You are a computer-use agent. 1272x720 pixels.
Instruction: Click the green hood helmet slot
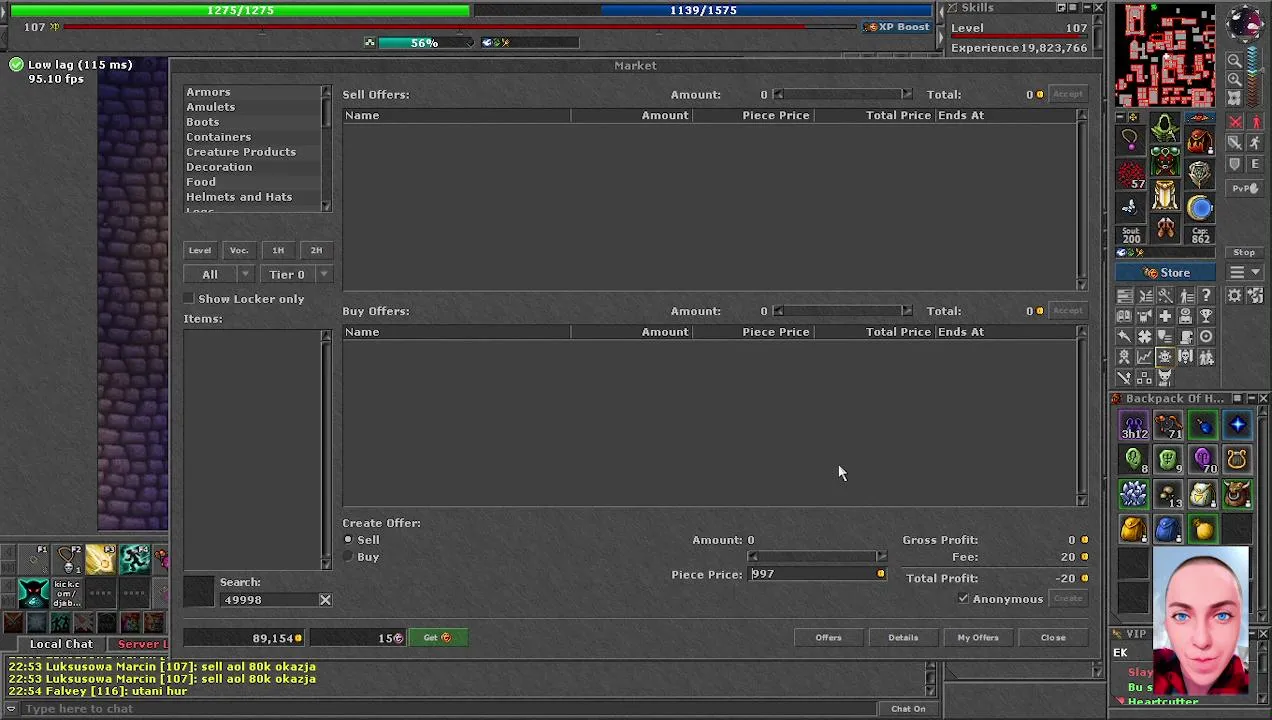coord(1165,128)
